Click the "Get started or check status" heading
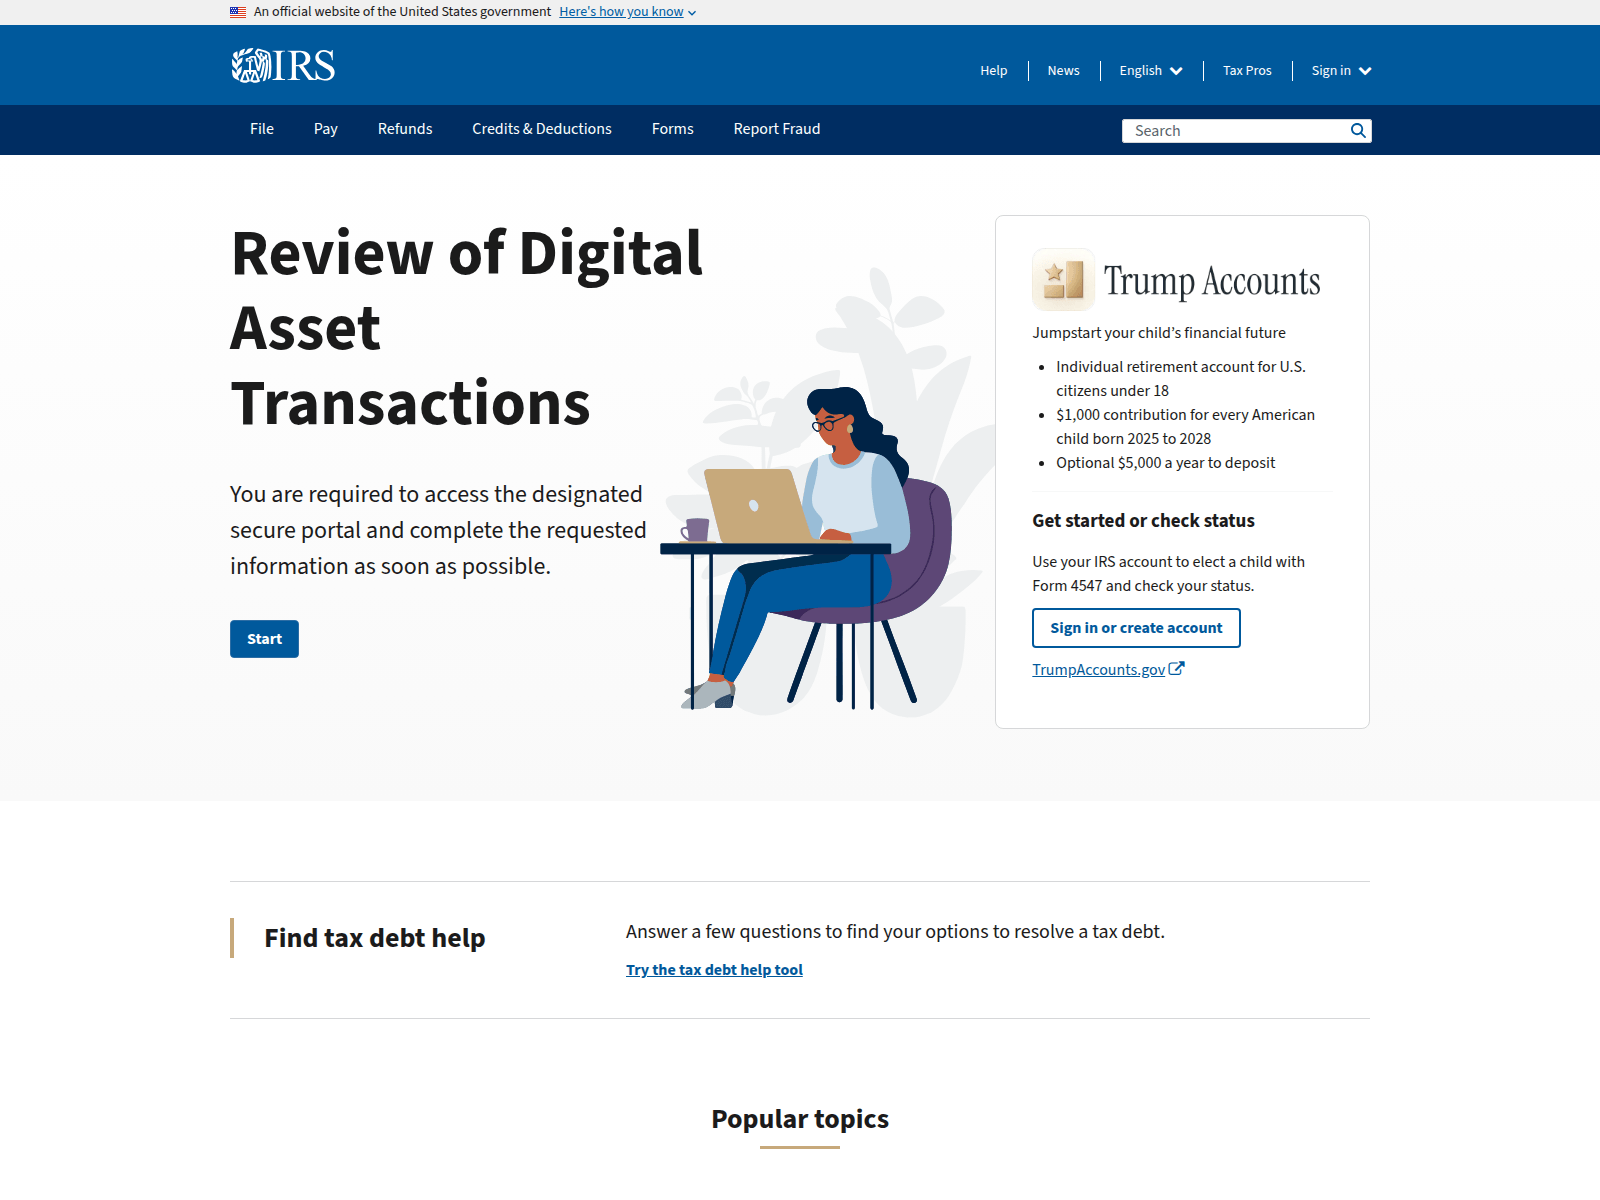Image resolution: width=1600 pixels, height=1200 pixels. (1143, 521)
